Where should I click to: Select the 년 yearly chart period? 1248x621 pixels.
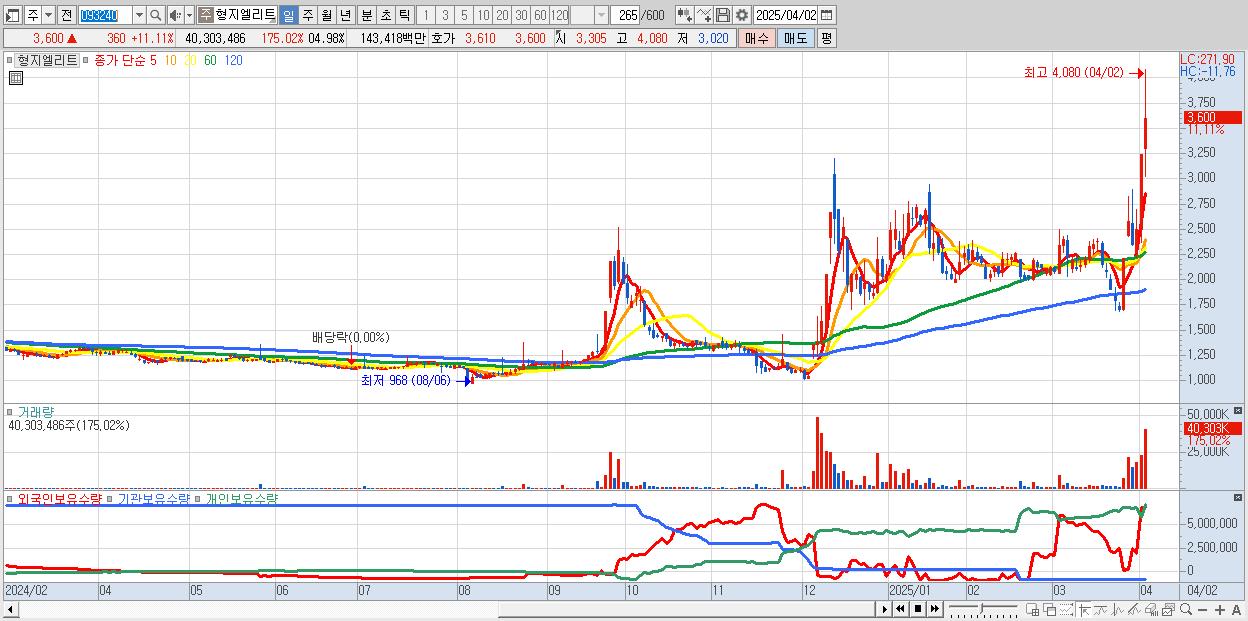pyautogui.click(x=345, y=15)
